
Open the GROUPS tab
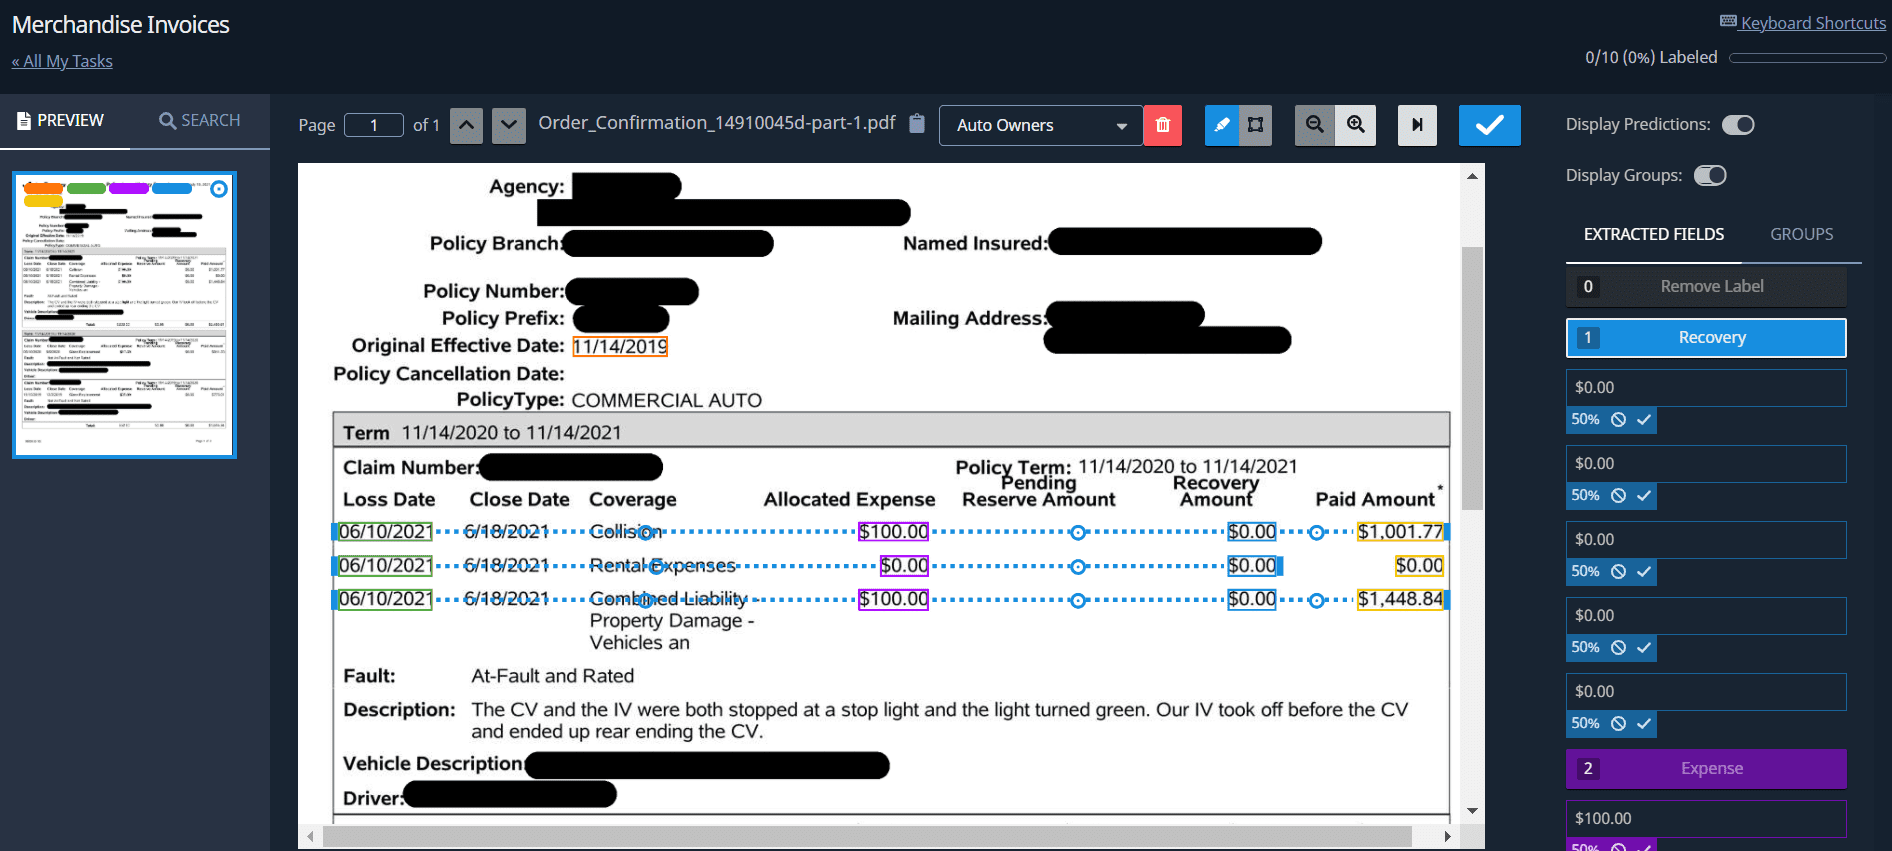1801,234
